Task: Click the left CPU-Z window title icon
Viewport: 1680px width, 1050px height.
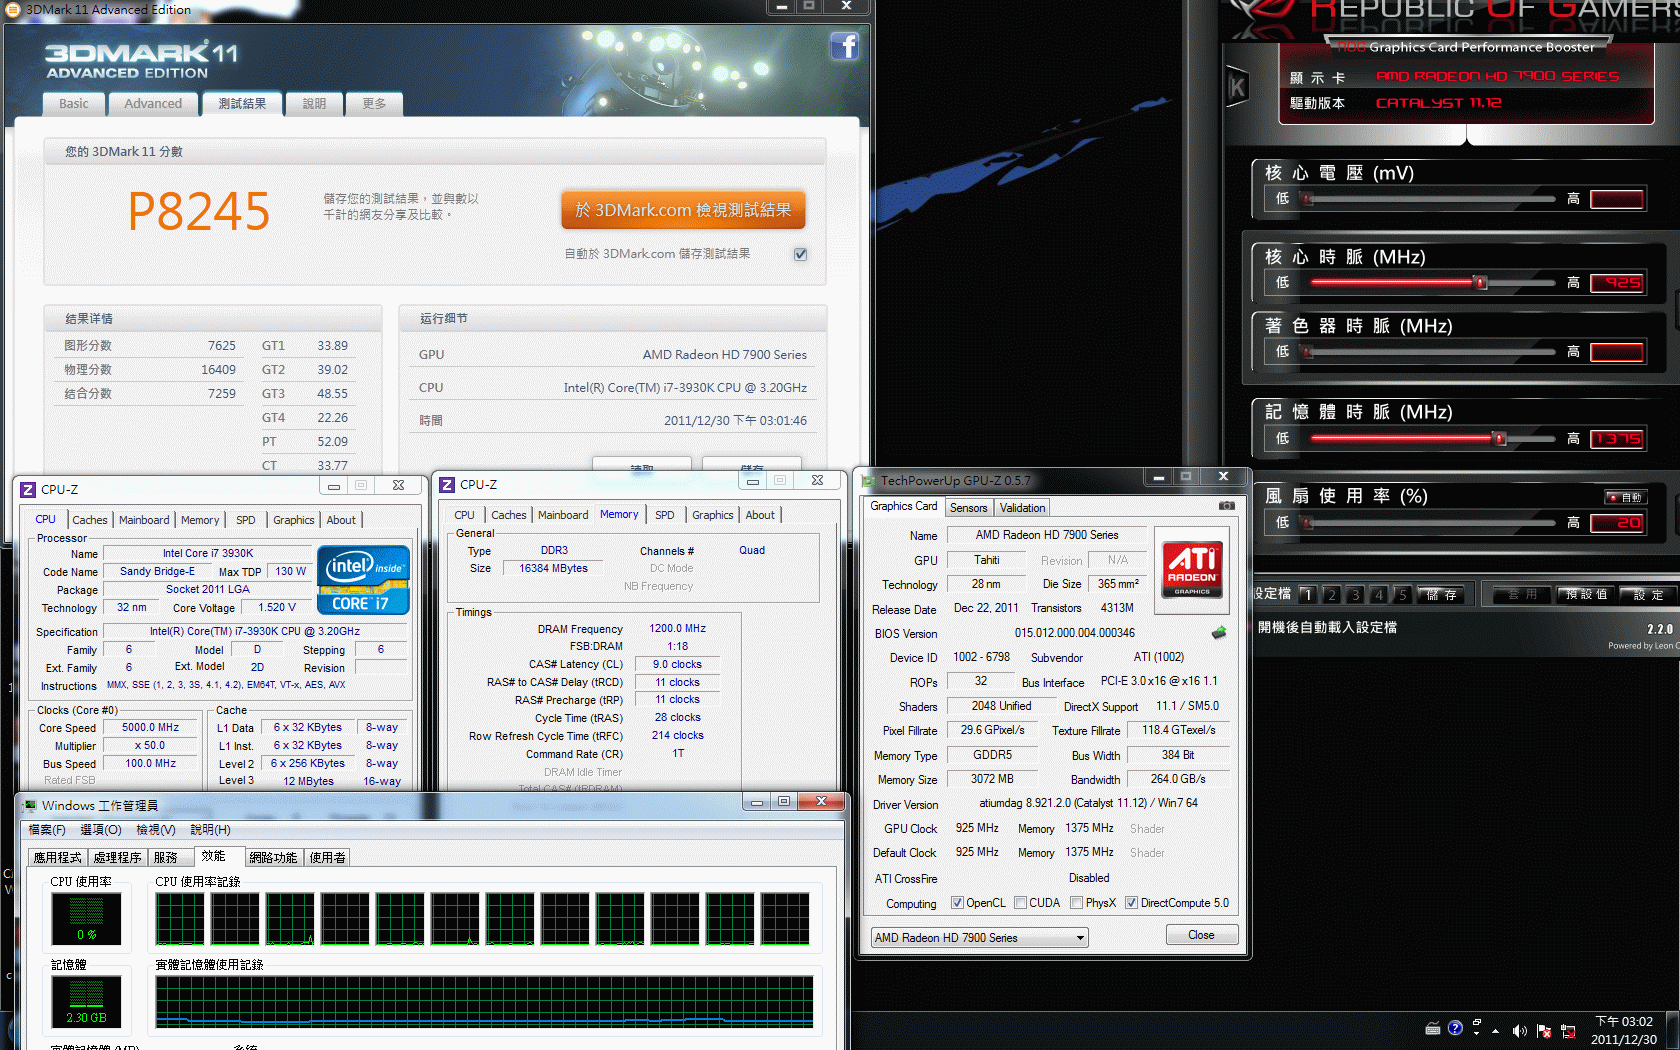Action: (x=28, y=489)
